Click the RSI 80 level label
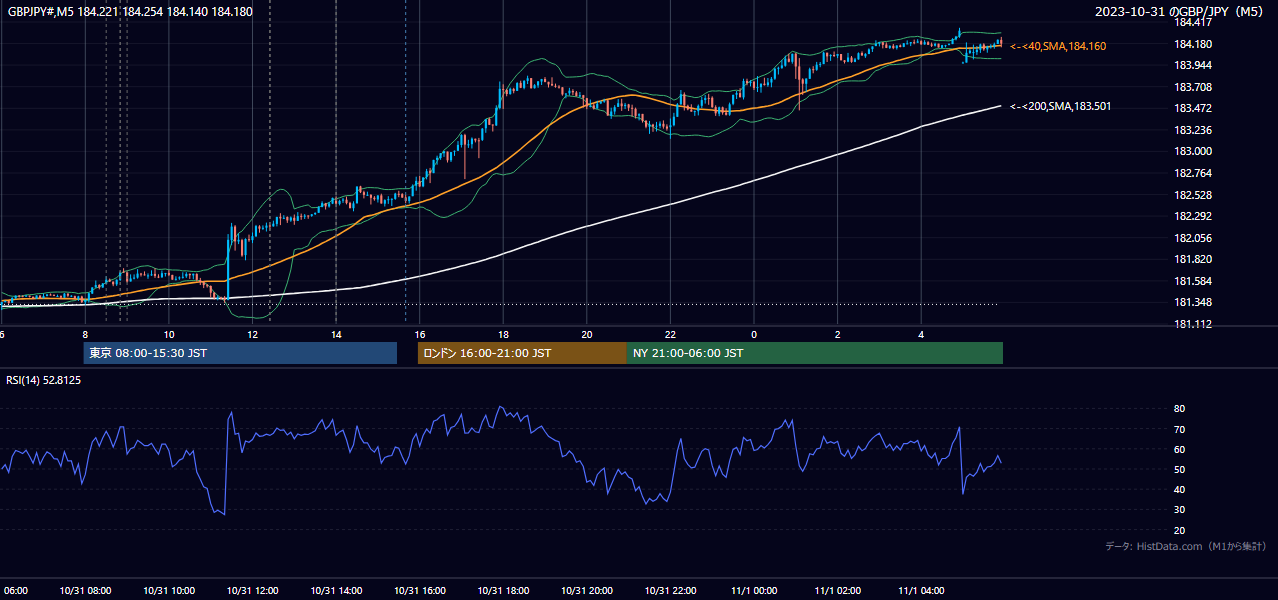 pyautogui.click(x=1179, y=409)
